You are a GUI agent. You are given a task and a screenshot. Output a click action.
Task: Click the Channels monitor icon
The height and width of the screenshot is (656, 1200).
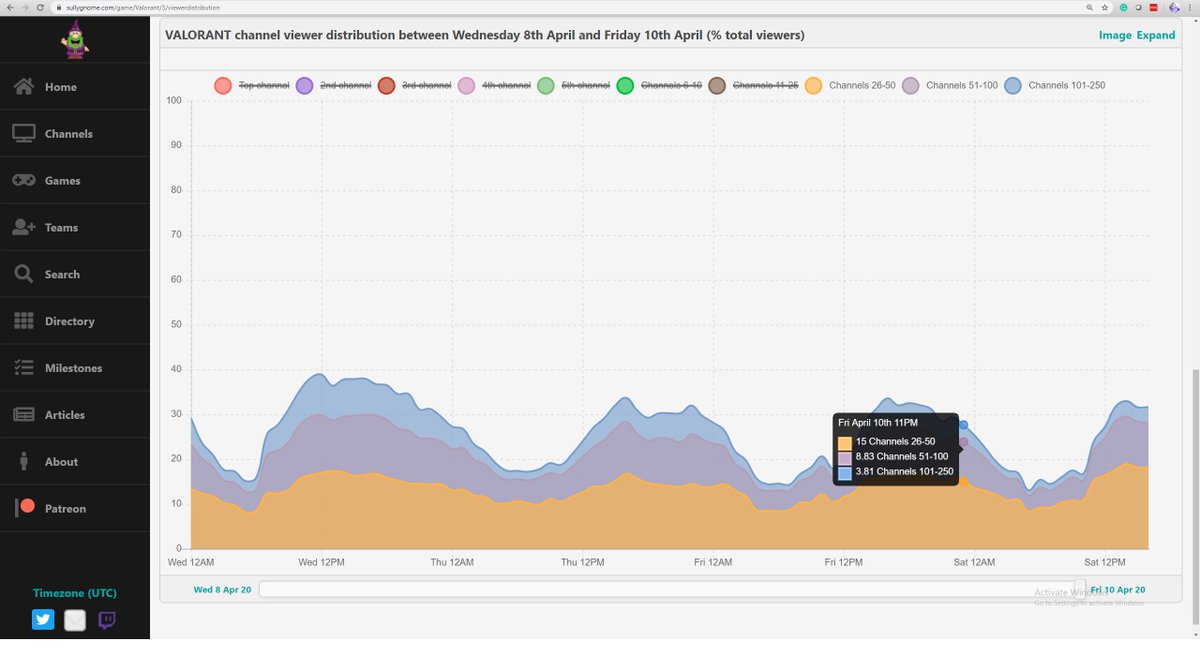pyautogui.click(x=24, y=133)
